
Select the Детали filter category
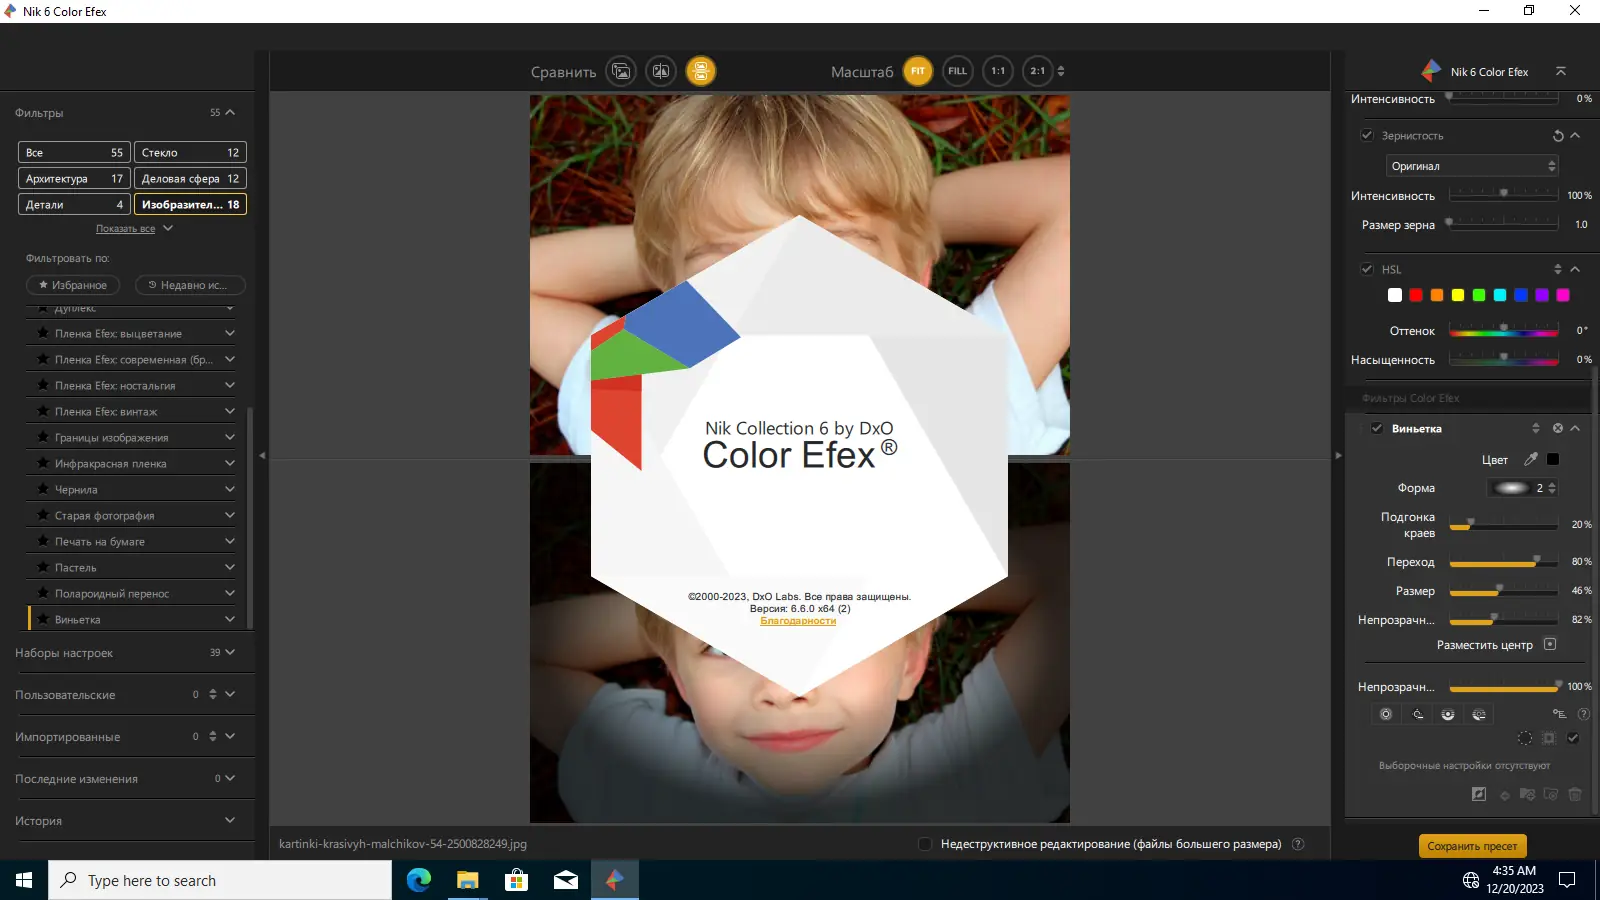tap(74, 204)
